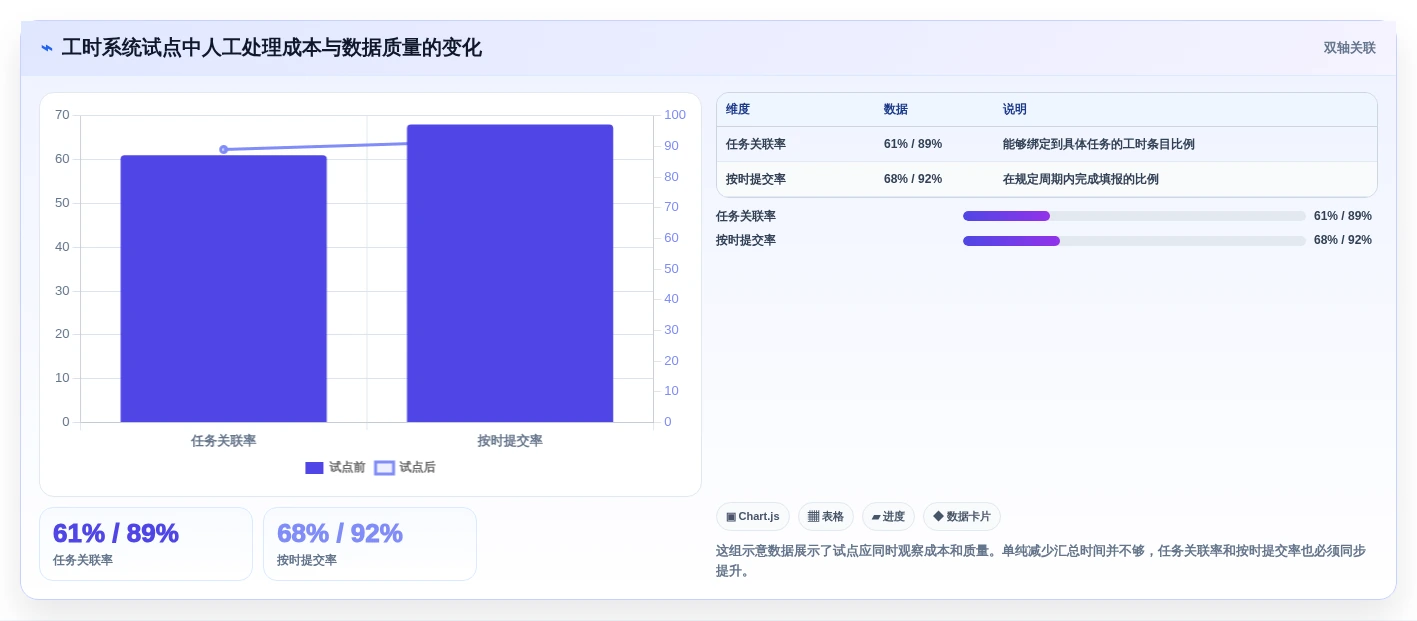The height and width of the screenshot is (621, 1417).
Task: Click the 61% / 89% value beside progress bar
Action: pos(1343,216)
